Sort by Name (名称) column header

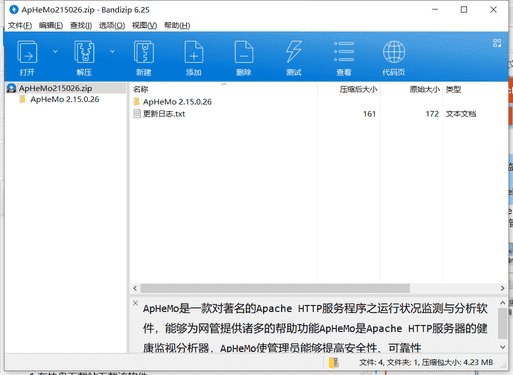tap(140, 89)
